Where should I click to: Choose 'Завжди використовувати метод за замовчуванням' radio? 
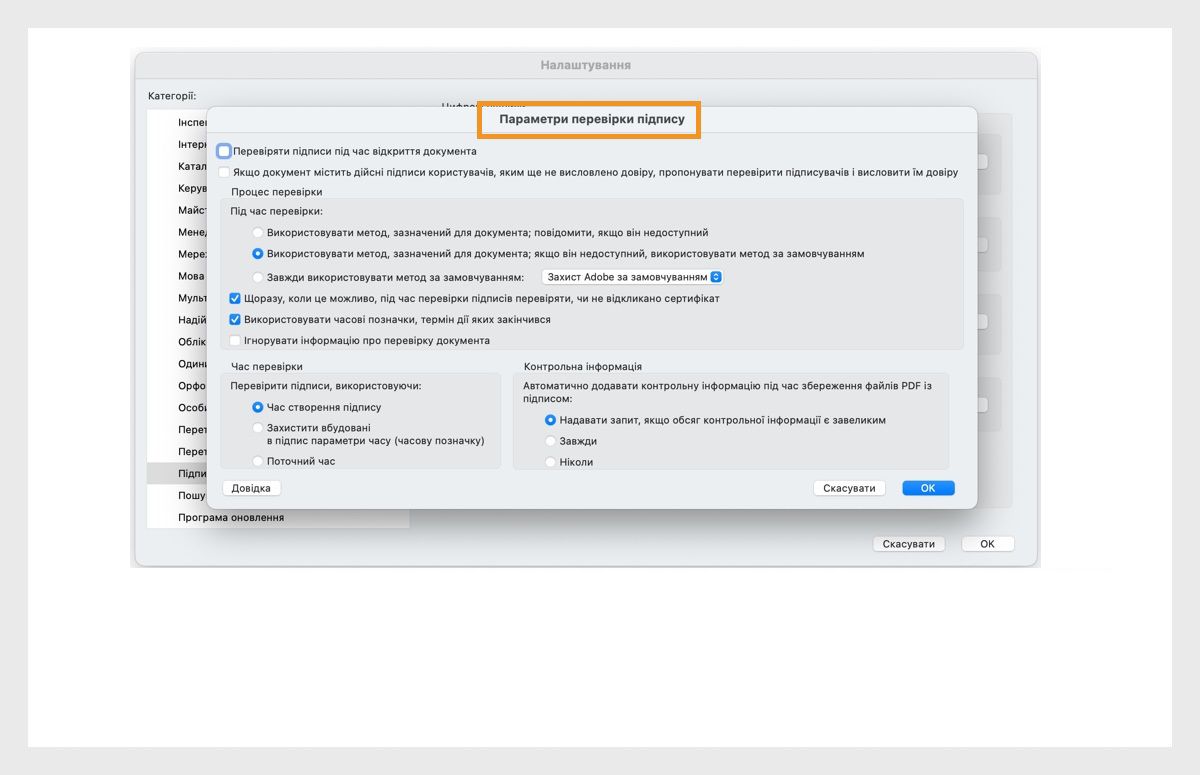coord(258,277)
